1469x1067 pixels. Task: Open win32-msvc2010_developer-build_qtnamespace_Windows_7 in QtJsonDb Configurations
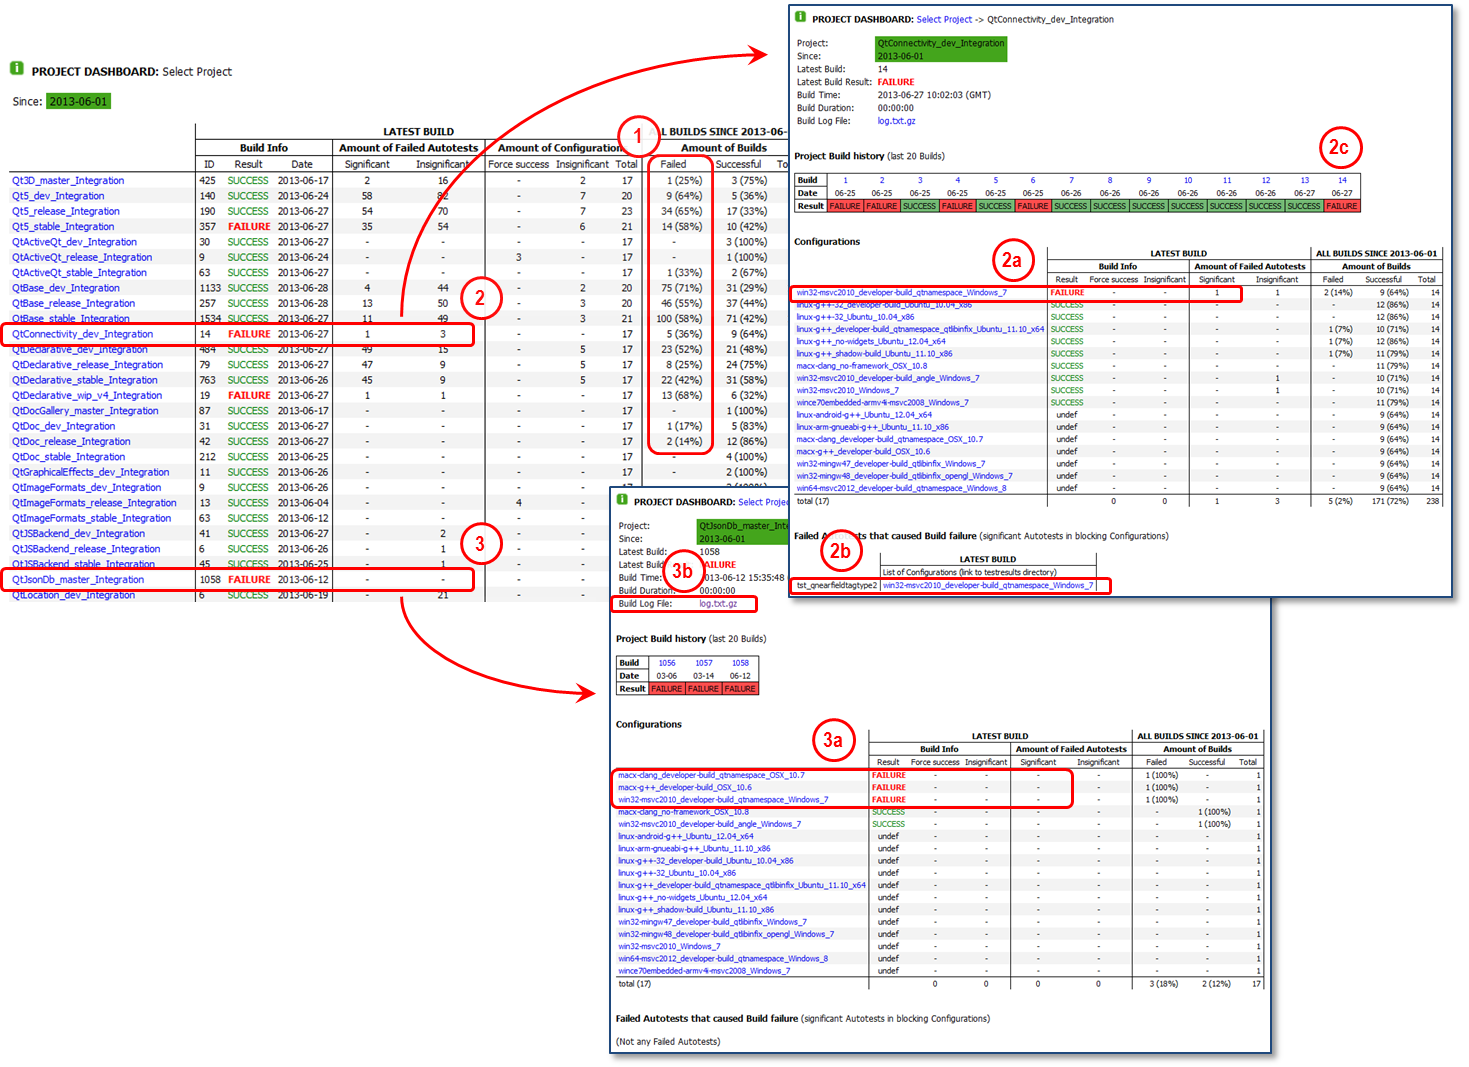tap(723, 800)
